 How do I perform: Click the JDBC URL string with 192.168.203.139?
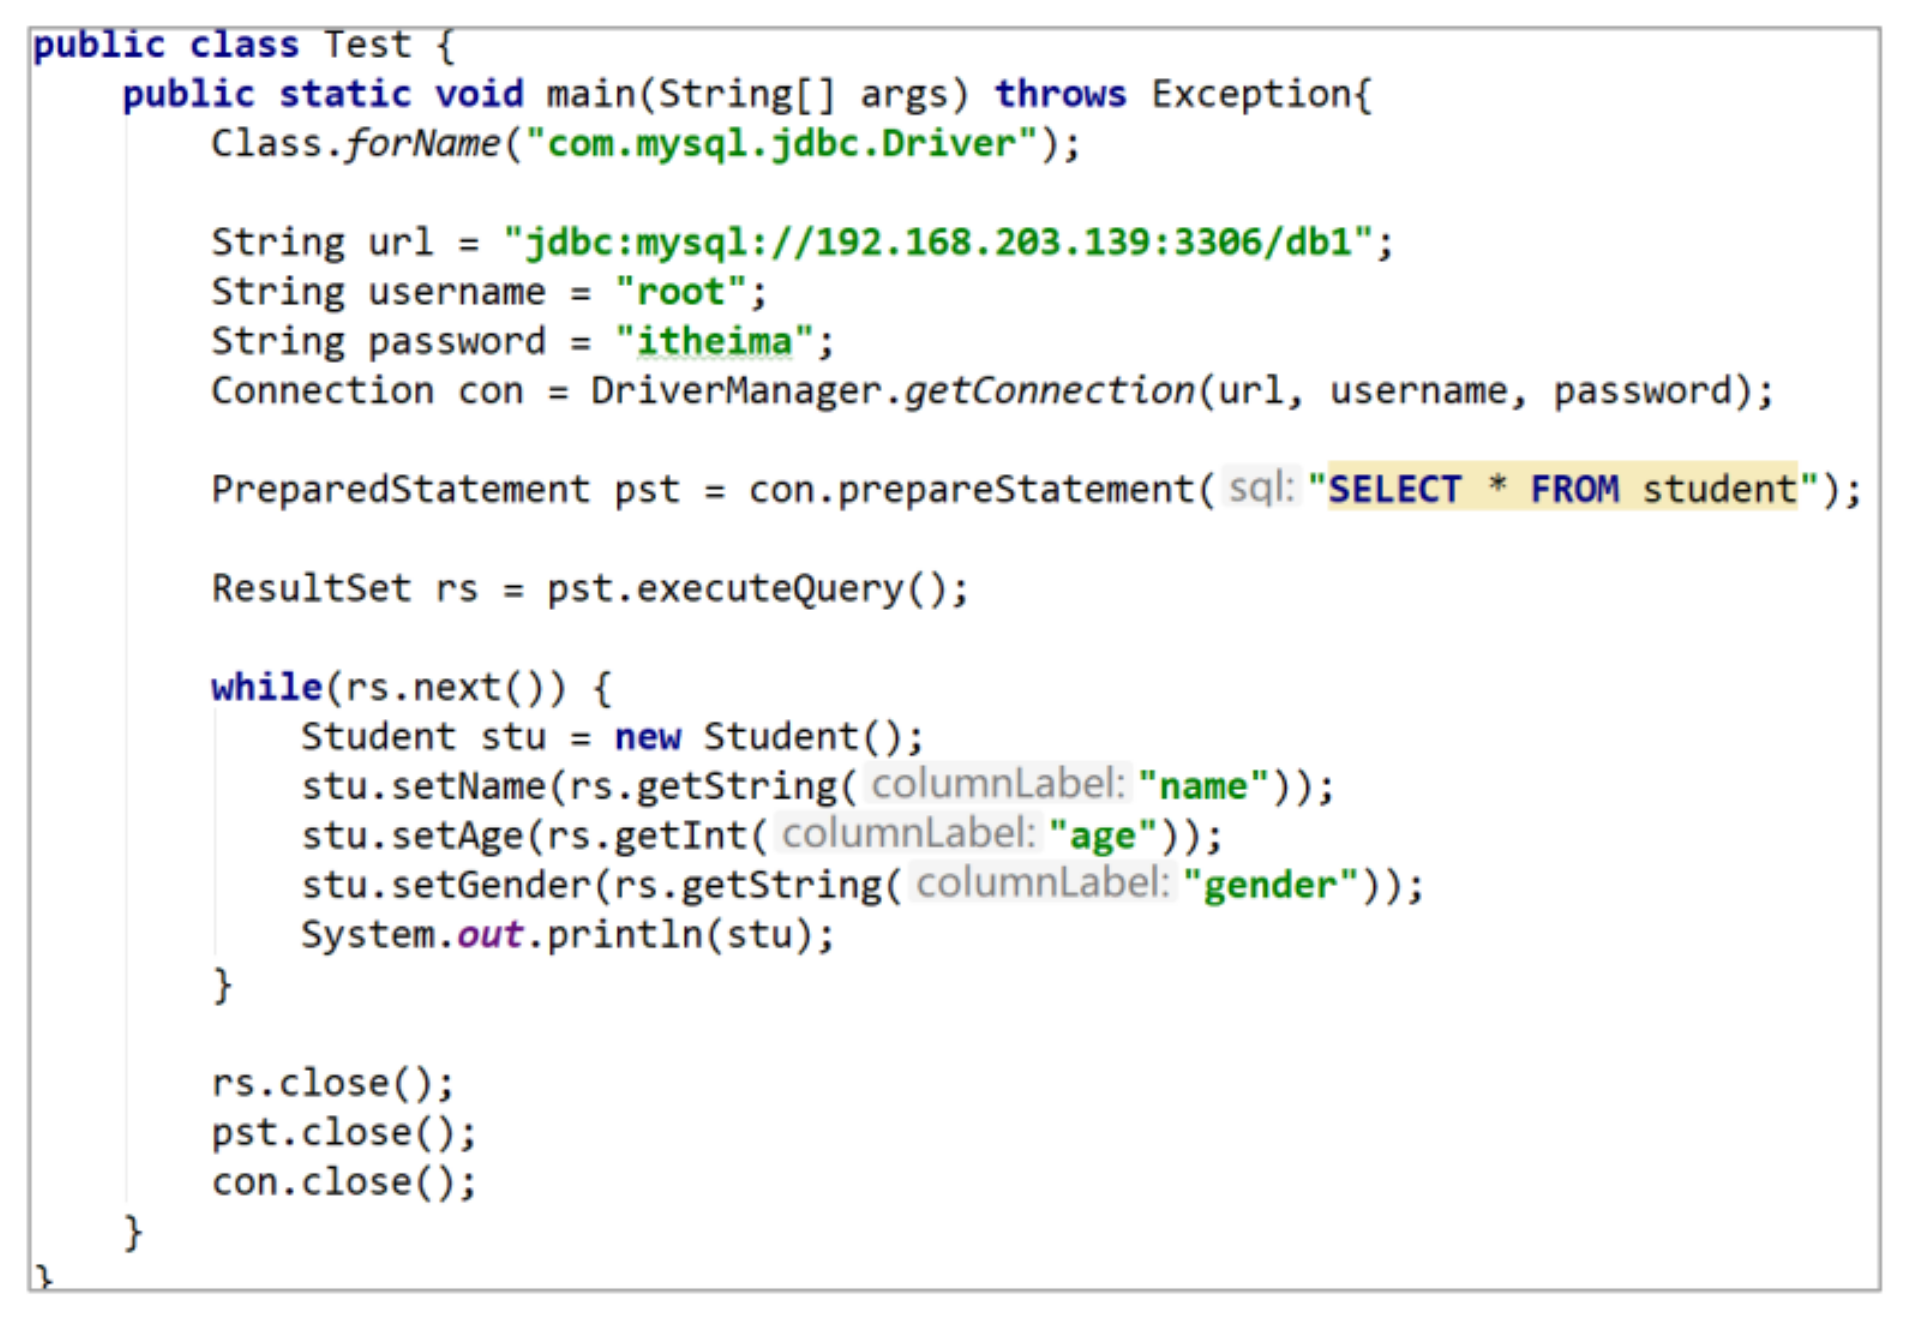pyautogui.click(x=939, y=242)
